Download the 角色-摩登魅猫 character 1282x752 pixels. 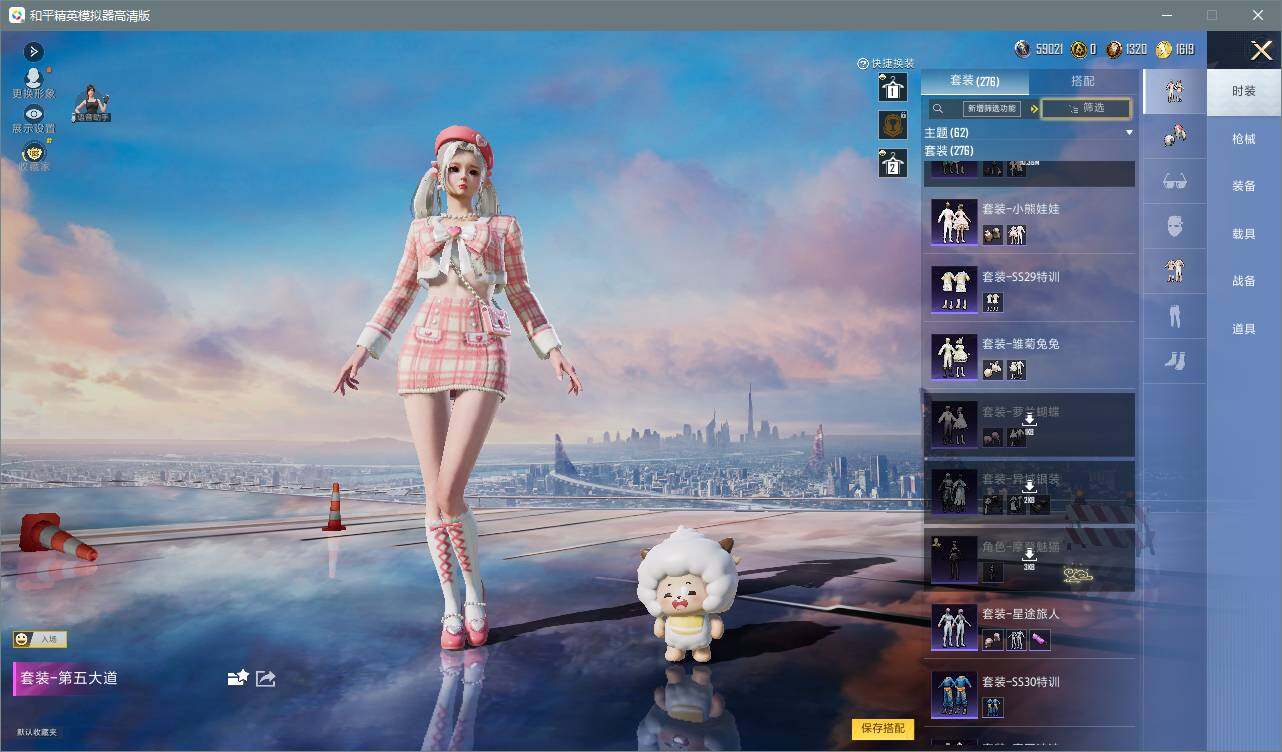click(x=1029, y=558)
